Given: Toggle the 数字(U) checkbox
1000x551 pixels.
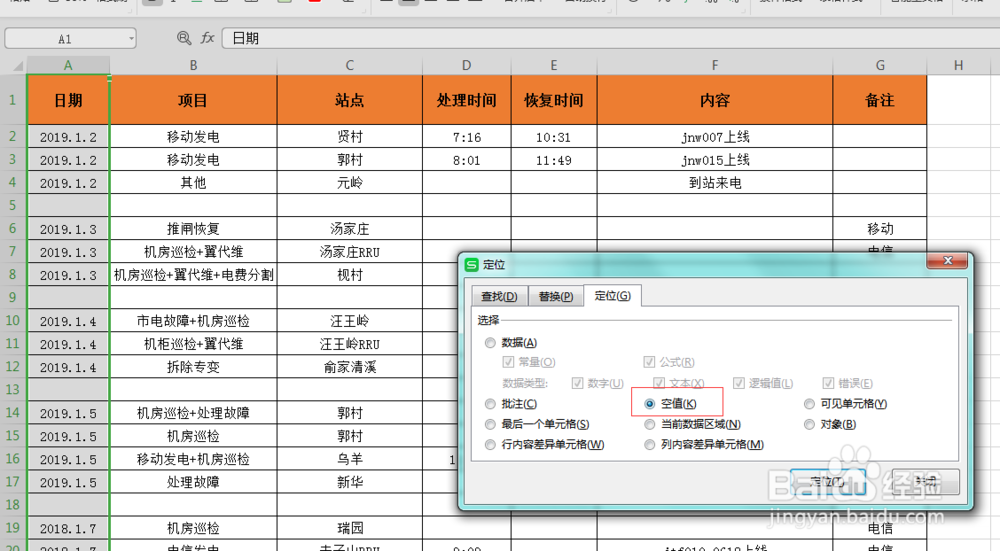Looking at the screenshot, I should pyautogui.click(x=577, y=383).
